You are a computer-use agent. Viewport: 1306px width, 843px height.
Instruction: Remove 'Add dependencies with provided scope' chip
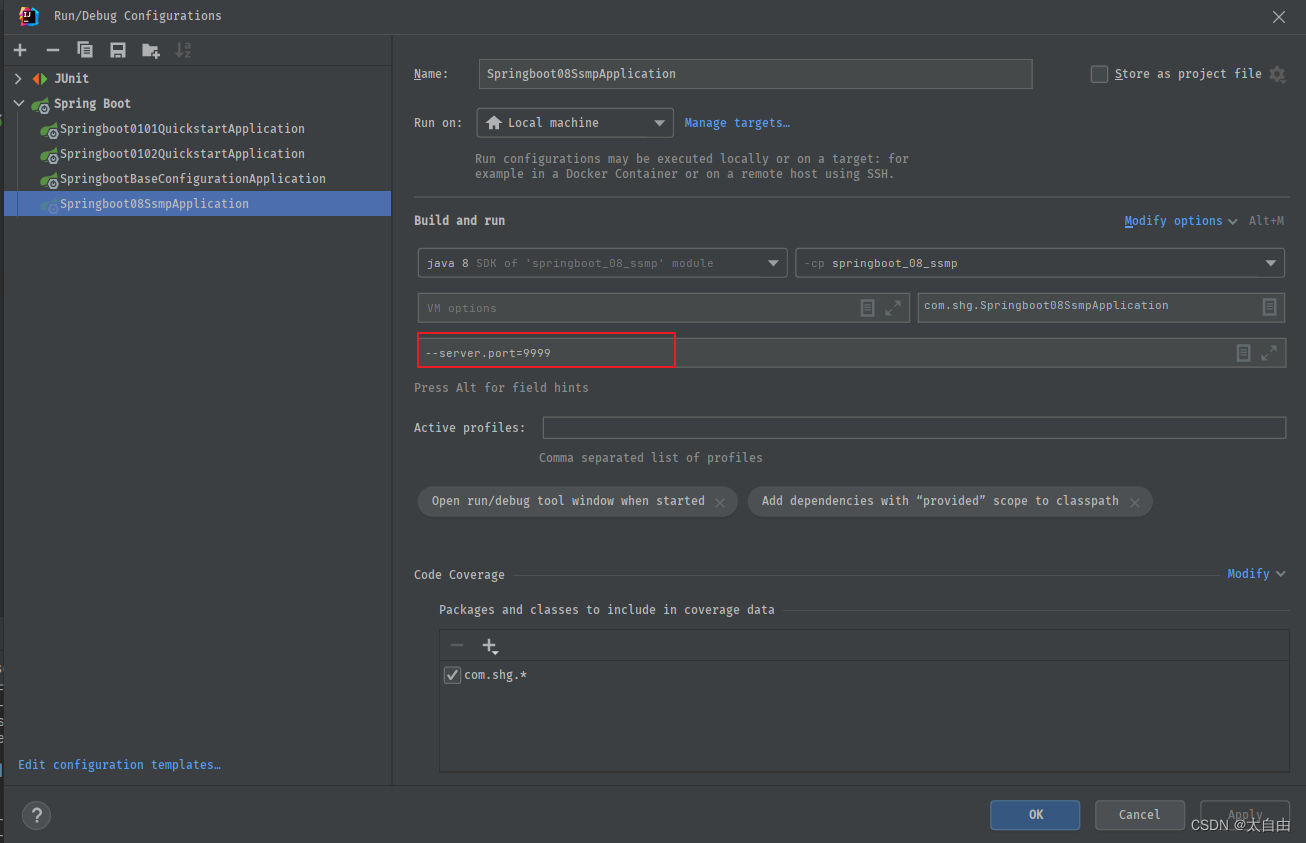click(x=1134, y=502)
